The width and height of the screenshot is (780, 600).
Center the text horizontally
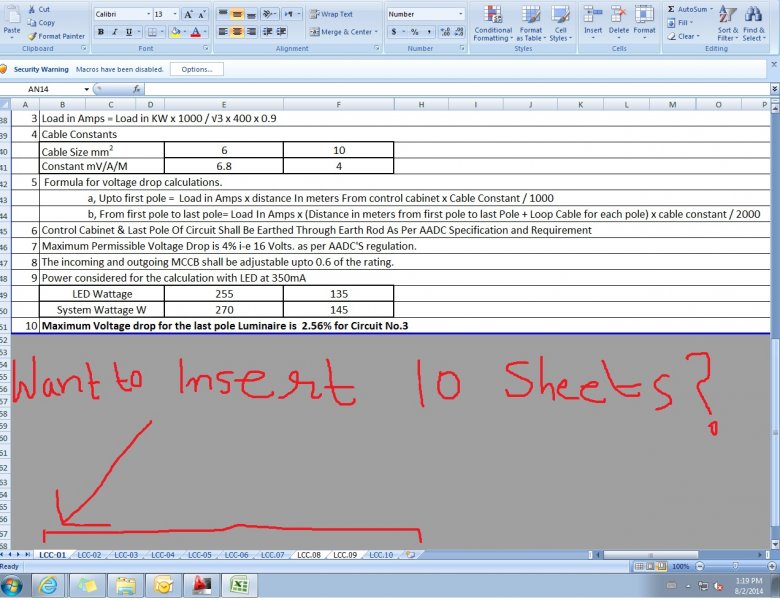[237, 32]
